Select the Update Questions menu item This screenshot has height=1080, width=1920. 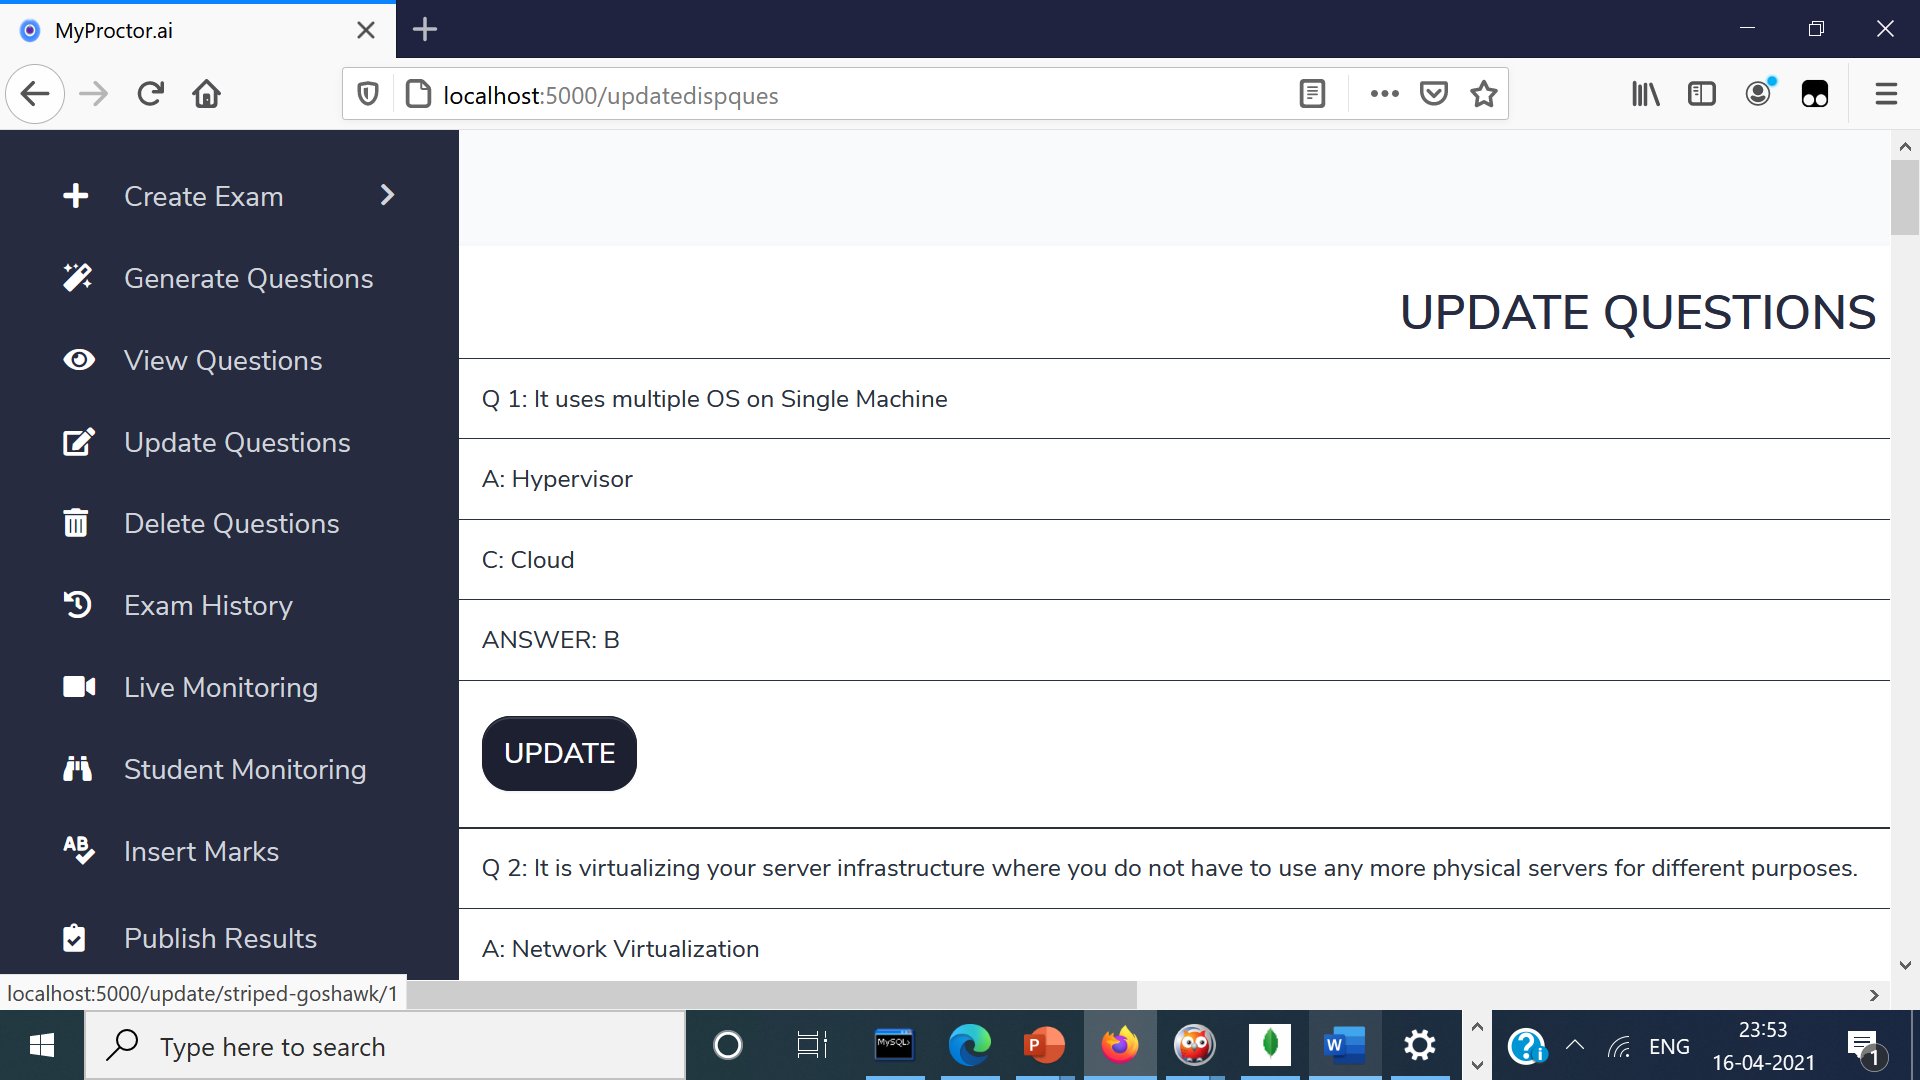point(237,442)
